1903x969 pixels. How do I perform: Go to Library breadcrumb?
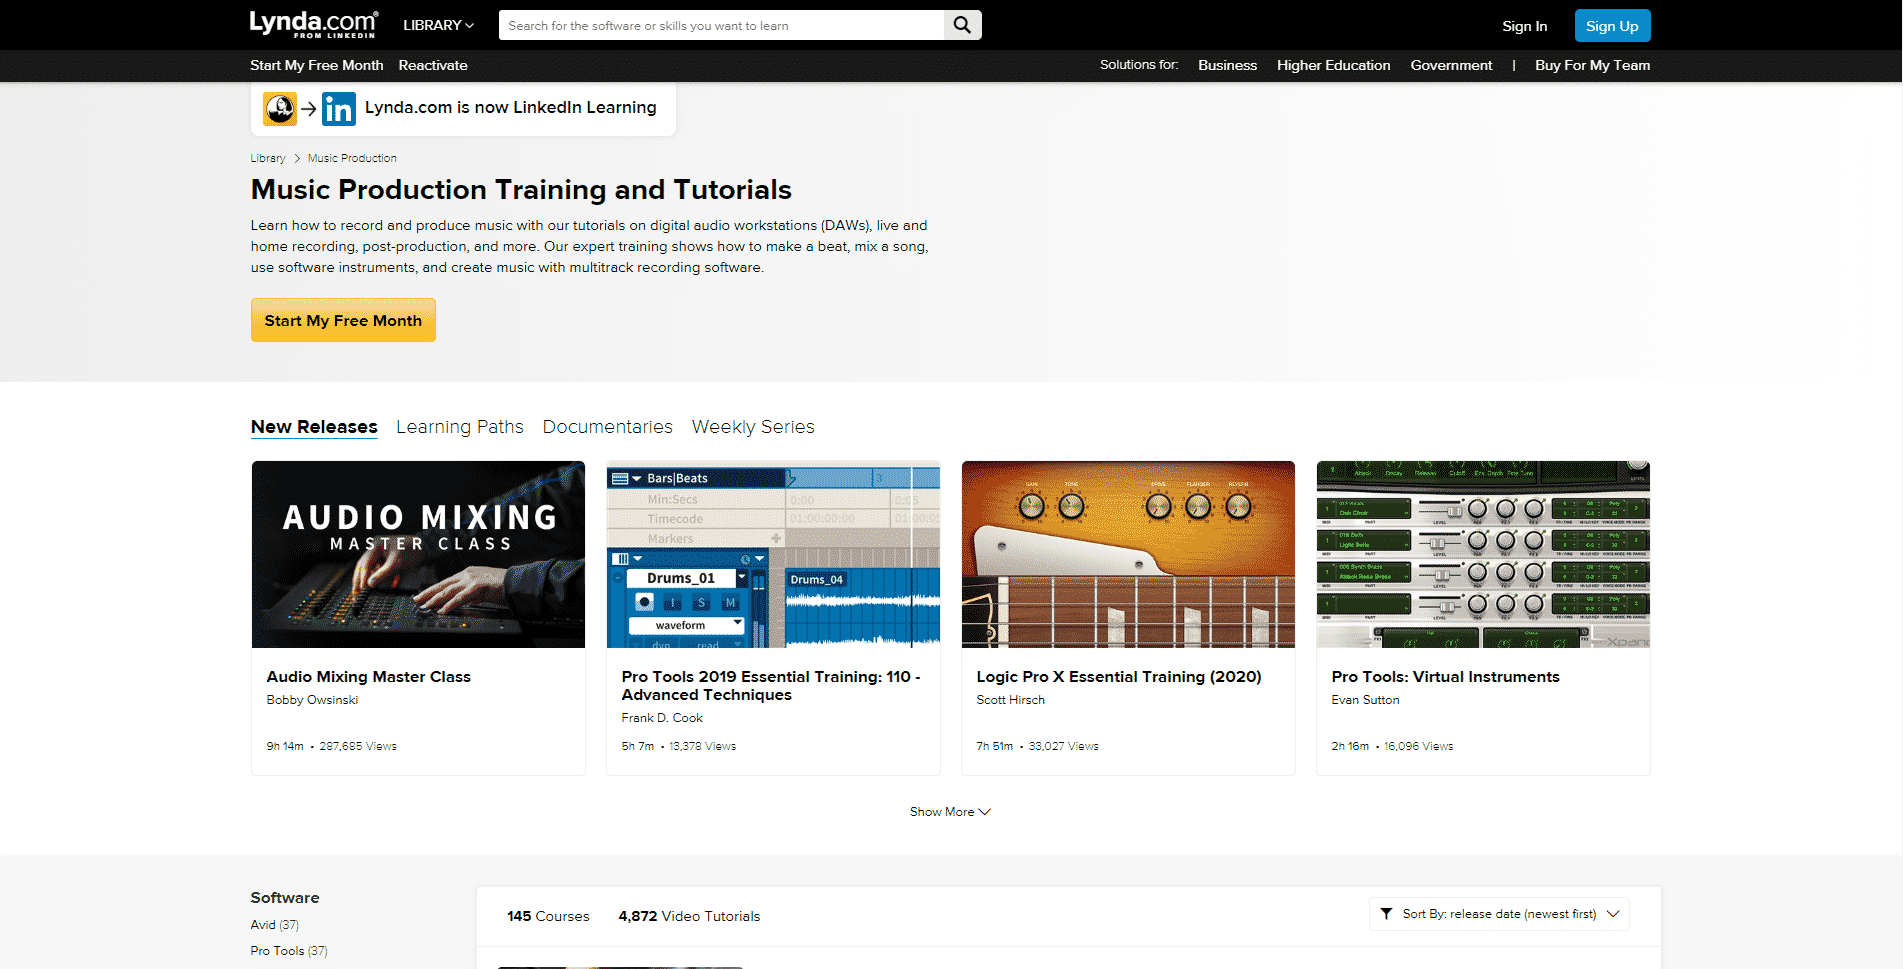tap(268, 158)
